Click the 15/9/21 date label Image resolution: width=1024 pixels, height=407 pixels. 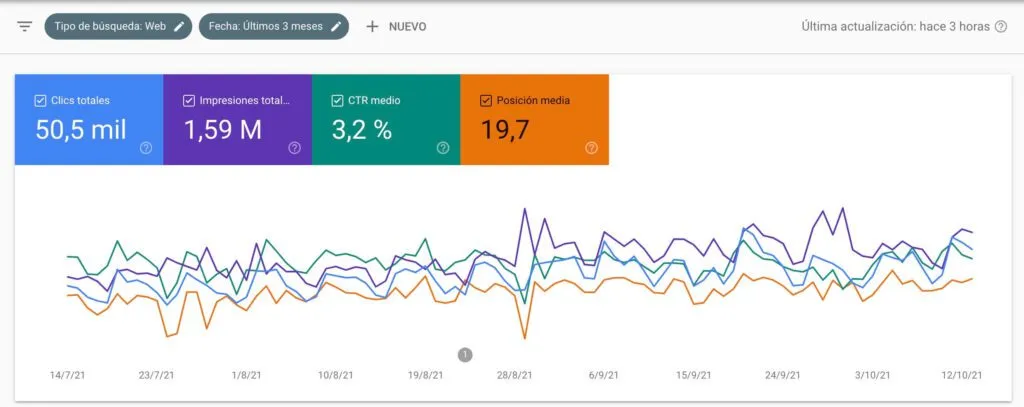coord(694,376)
